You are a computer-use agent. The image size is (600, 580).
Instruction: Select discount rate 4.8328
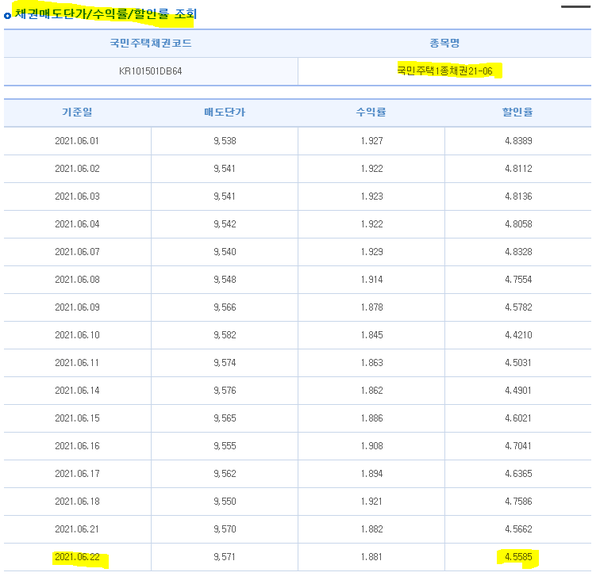[518, 252]
